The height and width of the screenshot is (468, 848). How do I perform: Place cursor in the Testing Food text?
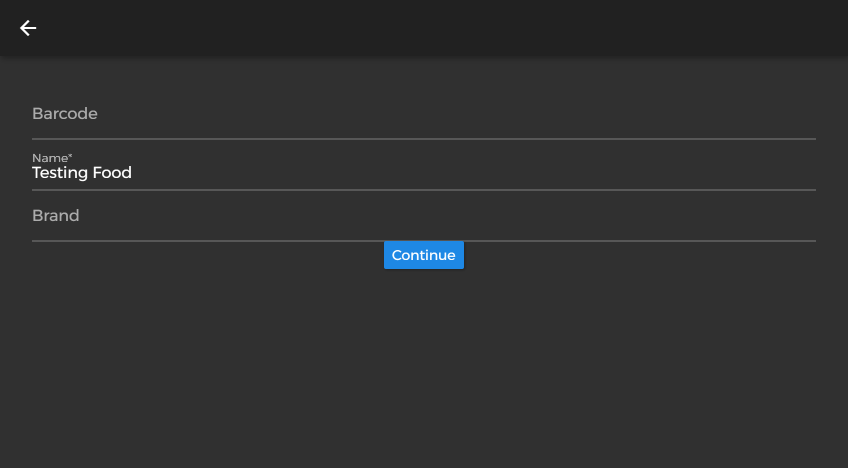click(82, 173)
